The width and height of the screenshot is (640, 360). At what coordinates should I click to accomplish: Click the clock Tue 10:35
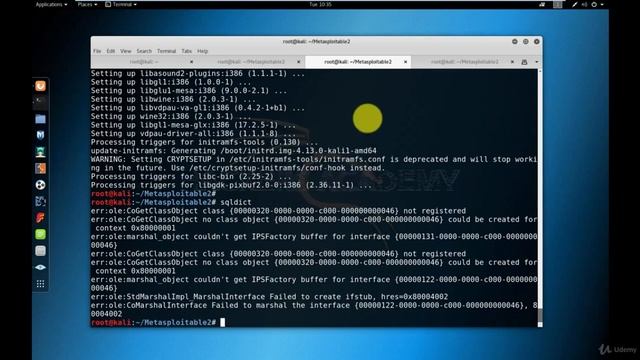(x=320, y=4)
